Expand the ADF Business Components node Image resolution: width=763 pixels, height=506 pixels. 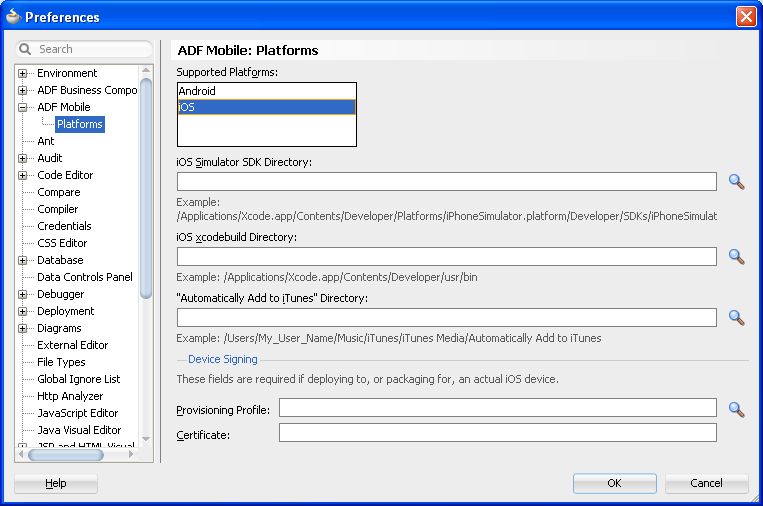pyautogui.click(x=22, y=90)
